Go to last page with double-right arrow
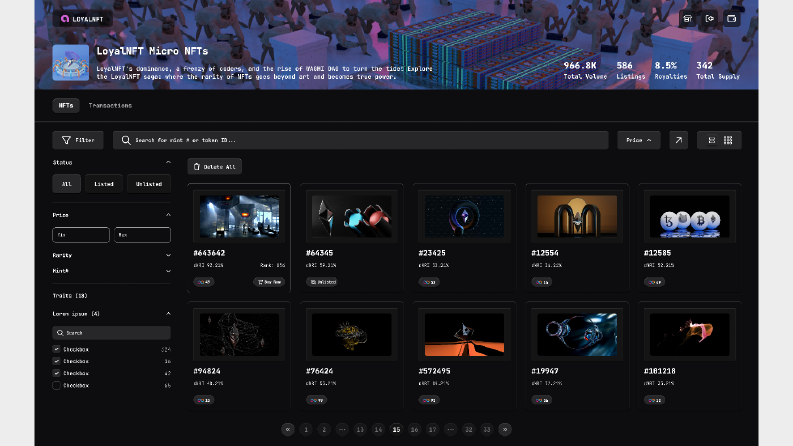793x446 pixels. (x=505, y=429)
